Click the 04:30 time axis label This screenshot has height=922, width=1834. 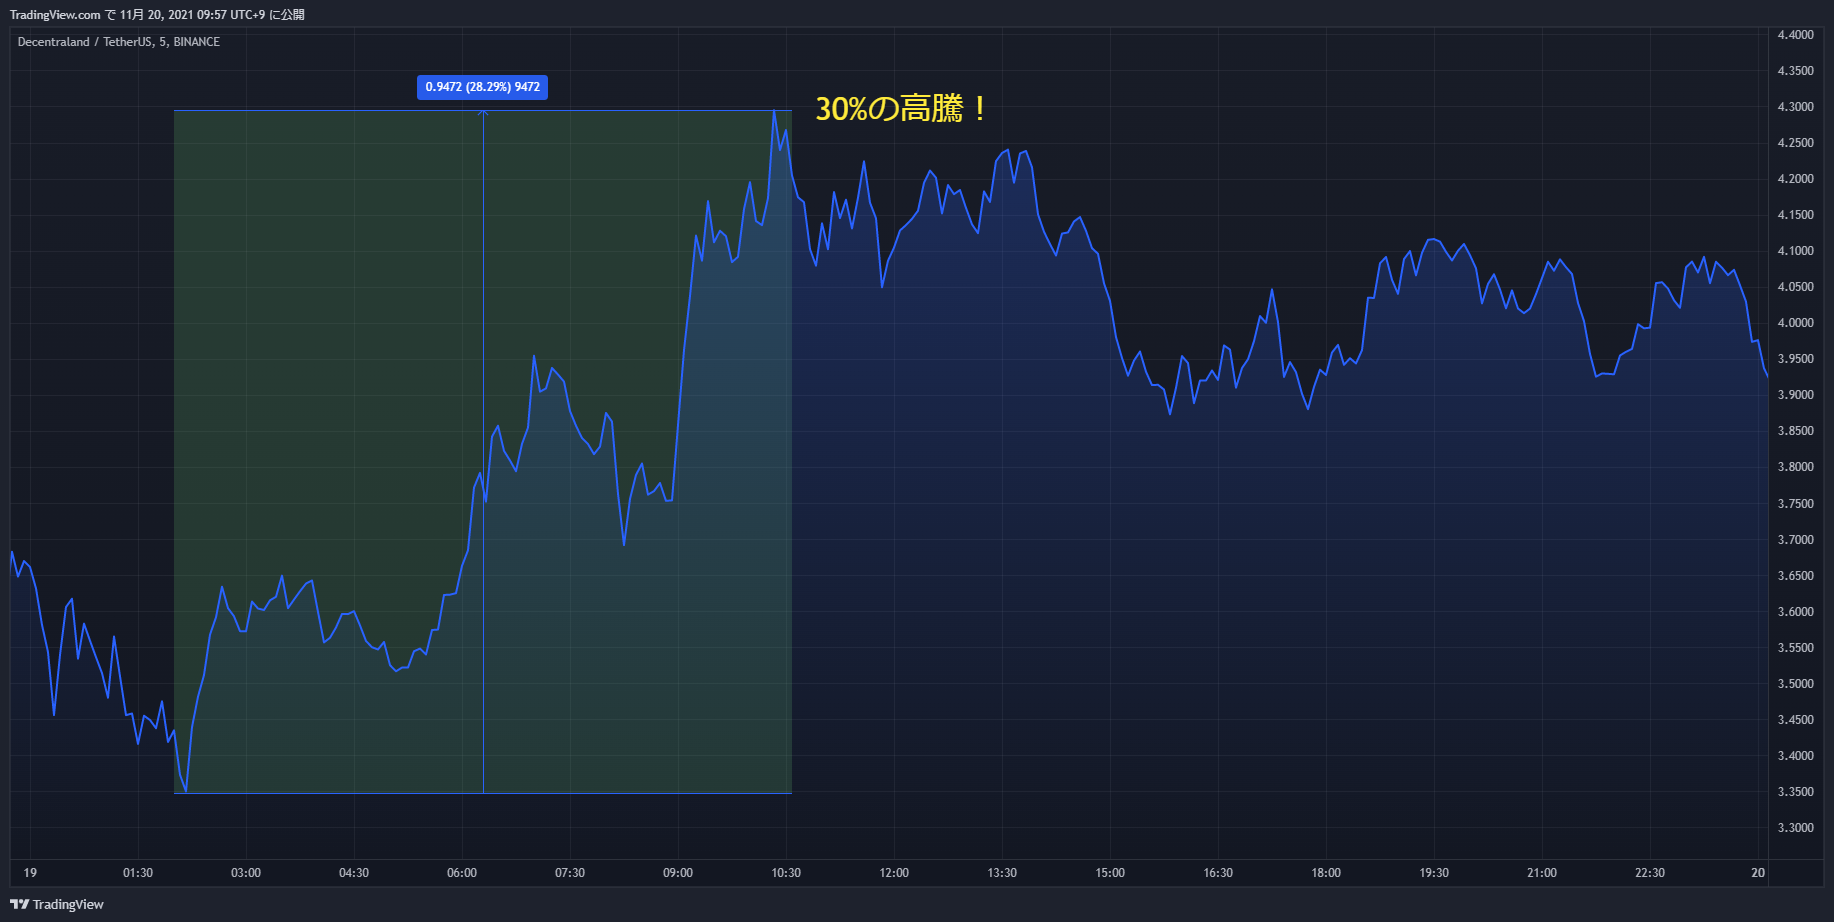point(354,873)
